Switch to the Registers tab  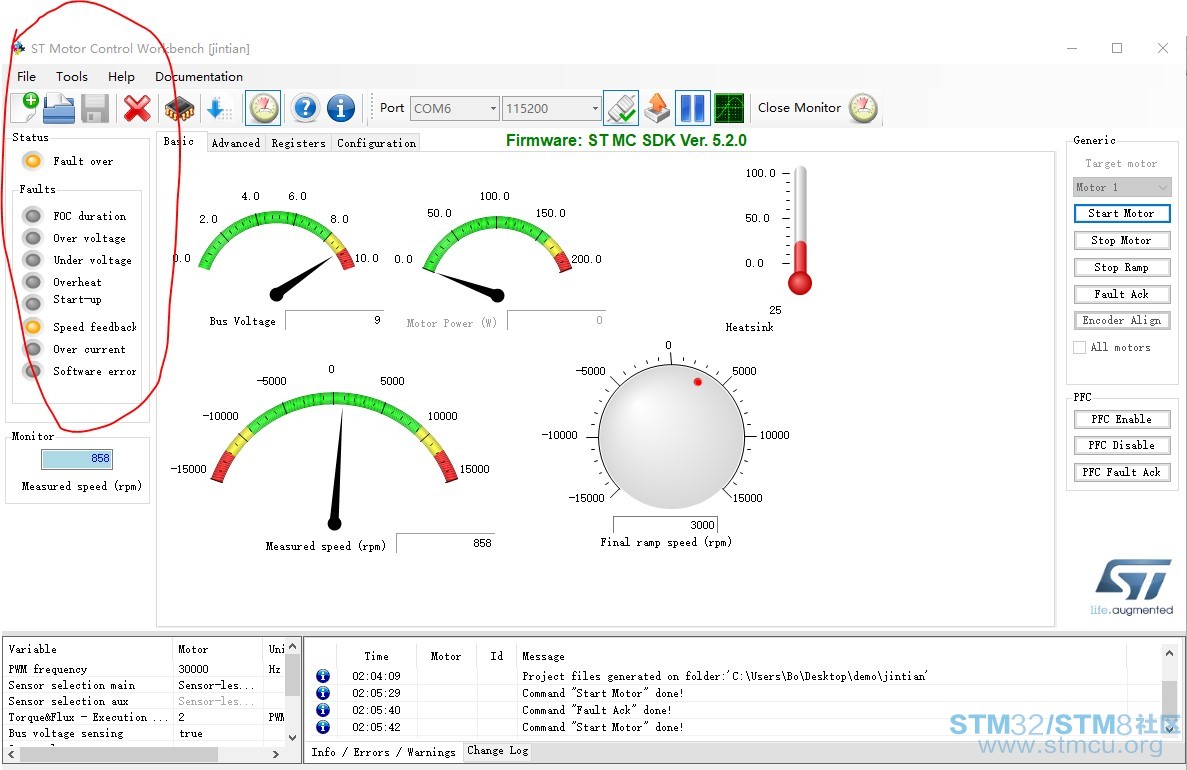[x=298, y=143]
